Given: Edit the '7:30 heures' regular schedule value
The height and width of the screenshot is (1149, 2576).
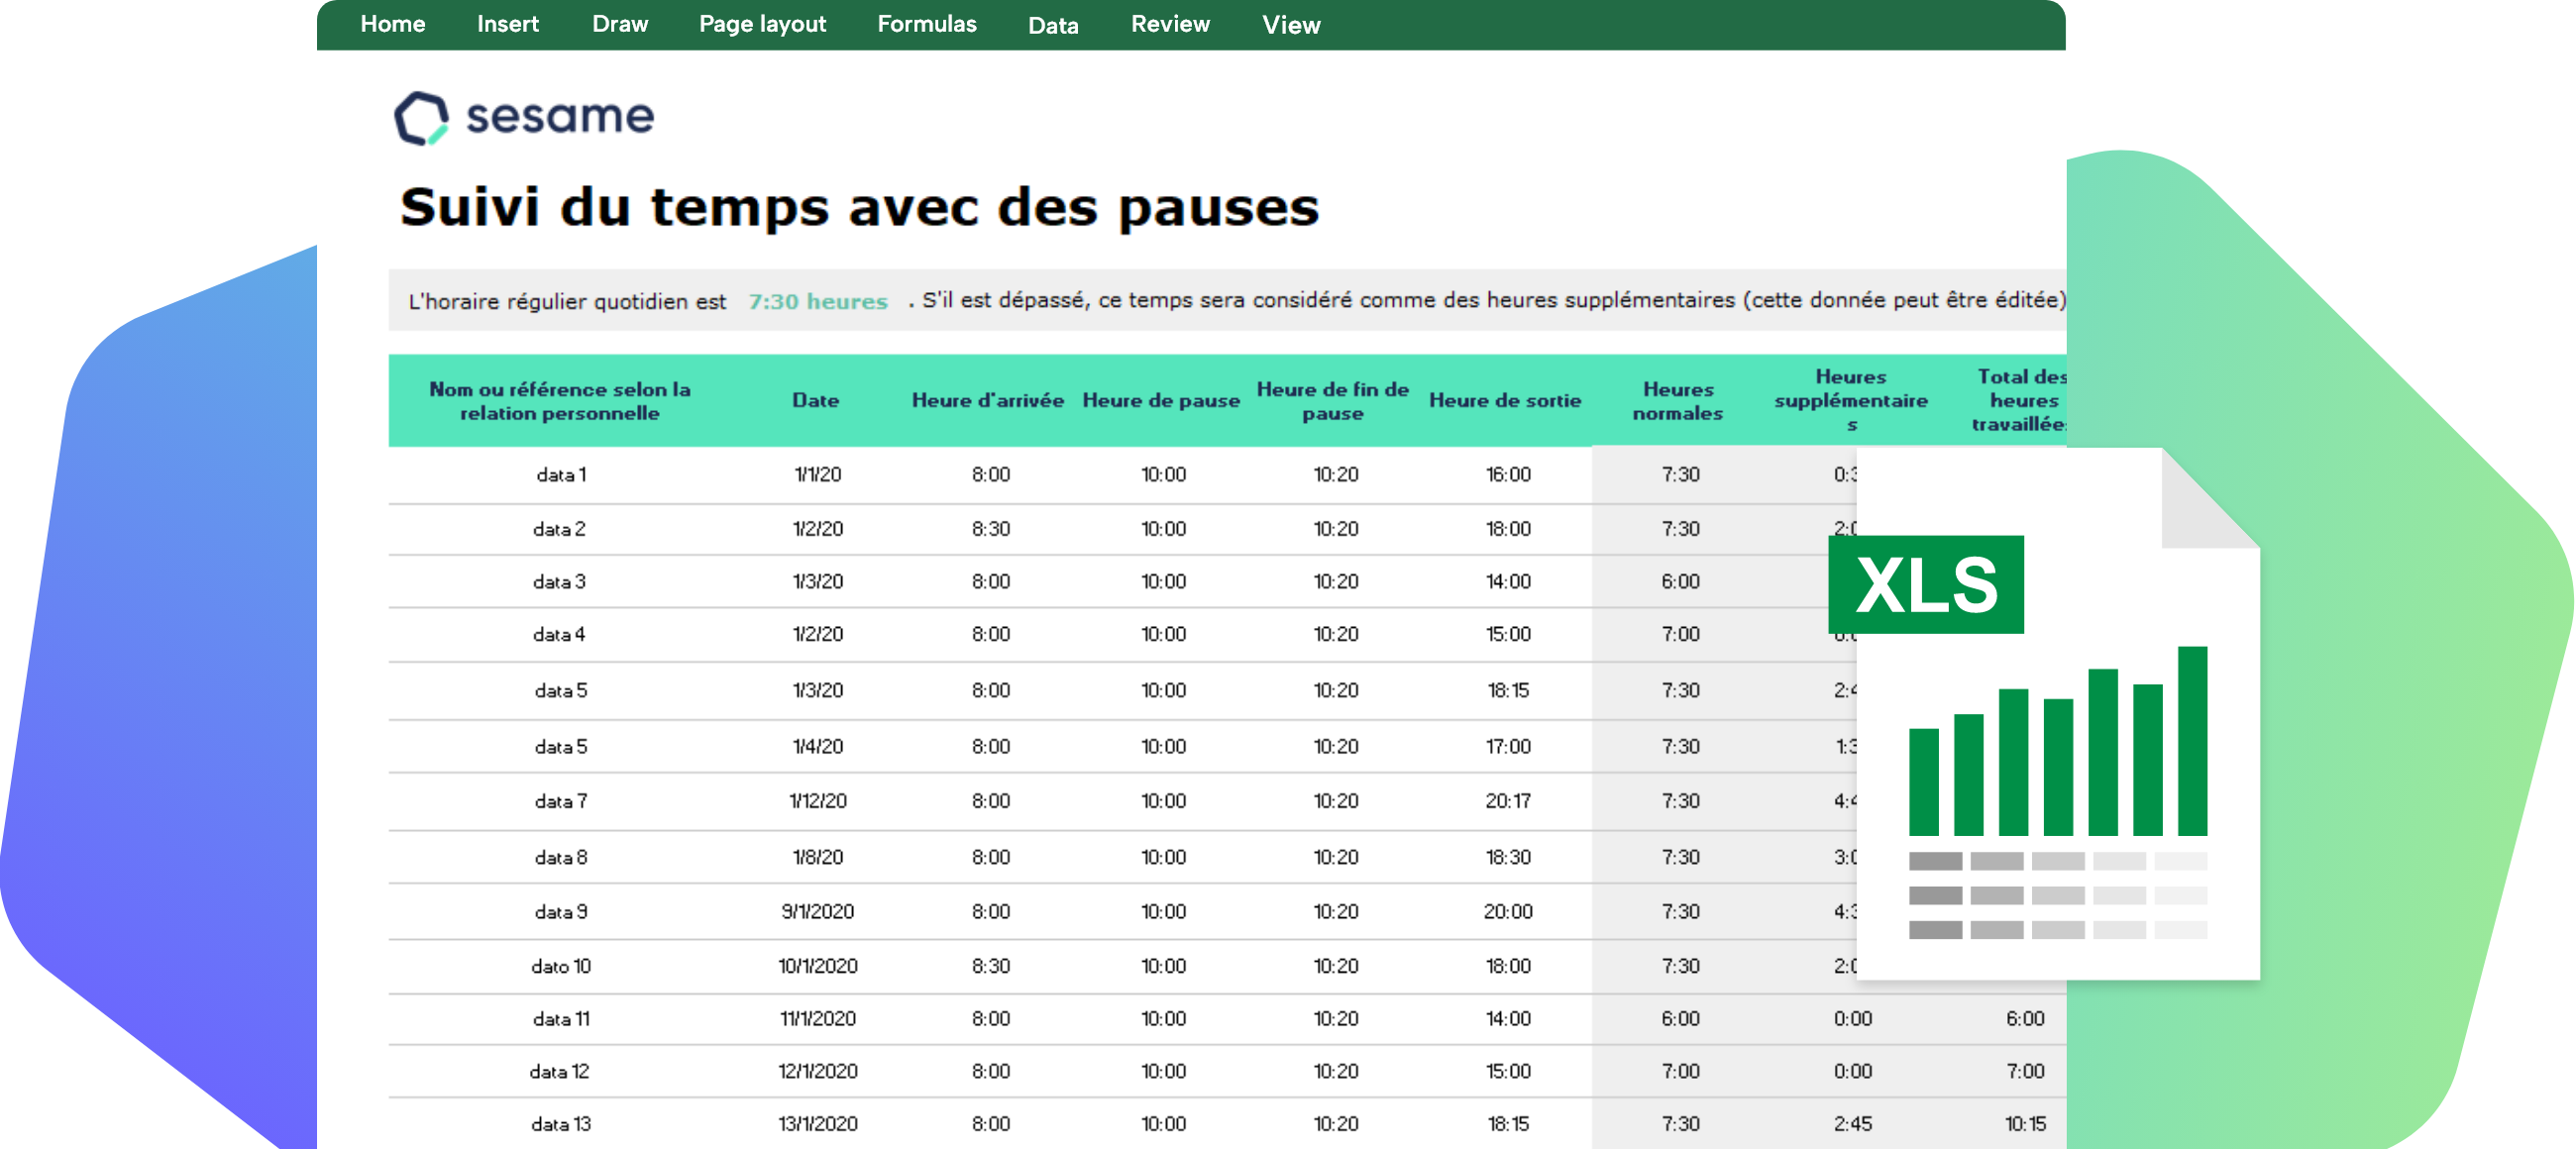Looking at the screenshot, I should [x=817, y=301].
